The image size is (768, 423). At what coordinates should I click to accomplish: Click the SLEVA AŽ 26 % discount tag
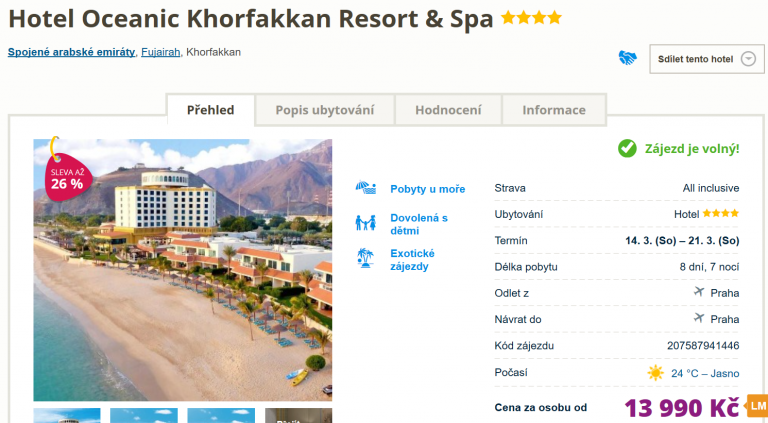pyautogui.click(x=67, y=176)
